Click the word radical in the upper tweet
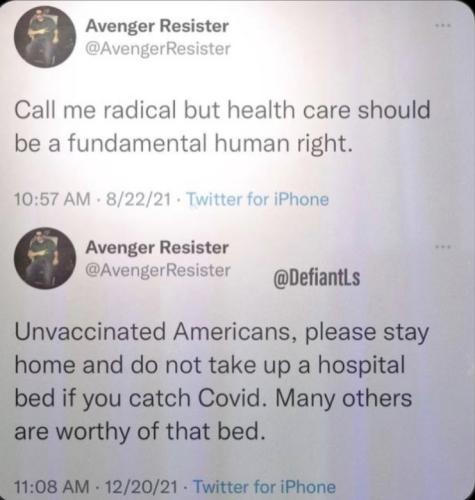 click(x=139, y=110)
